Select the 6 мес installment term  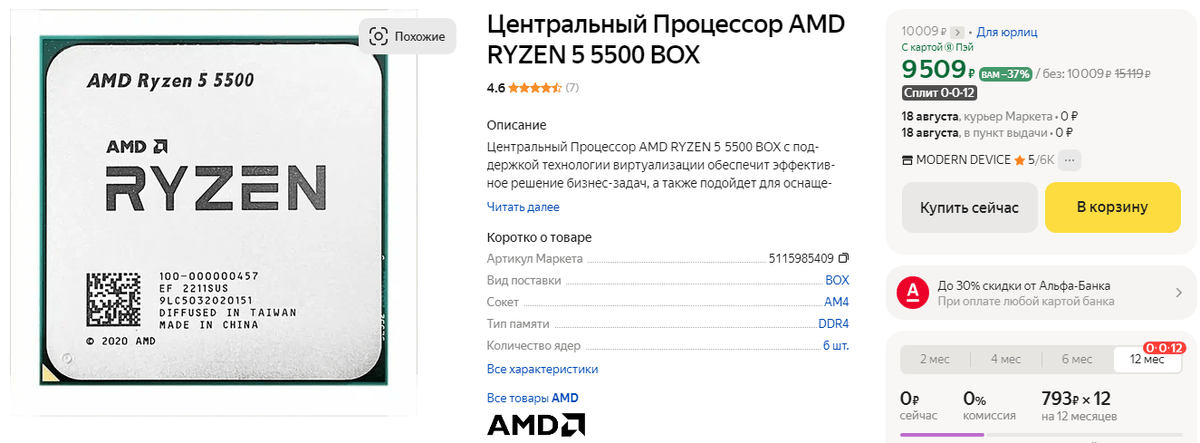tap(1076, 359)
